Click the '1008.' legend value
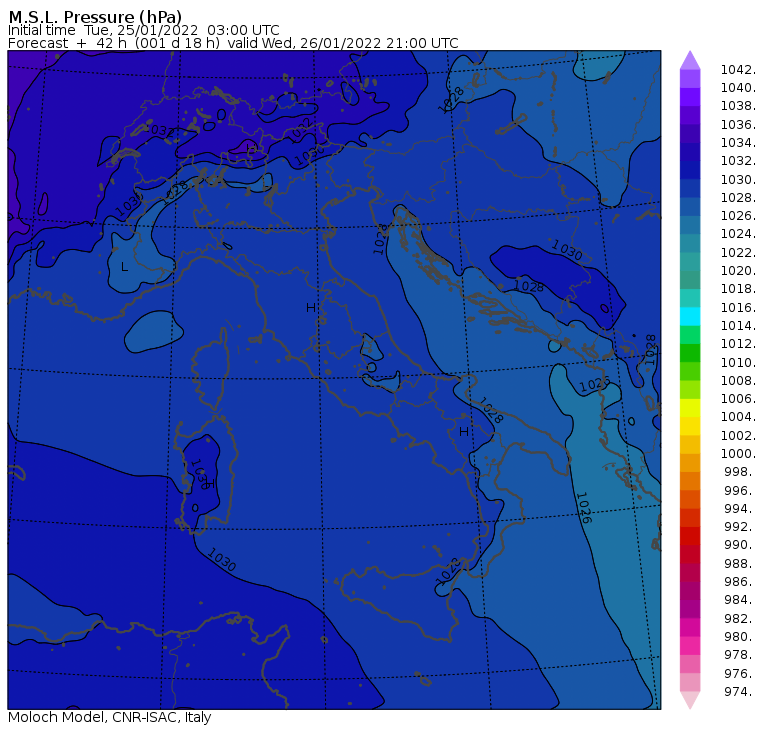Viewport: 760px width, 731px height. [738, 381]
